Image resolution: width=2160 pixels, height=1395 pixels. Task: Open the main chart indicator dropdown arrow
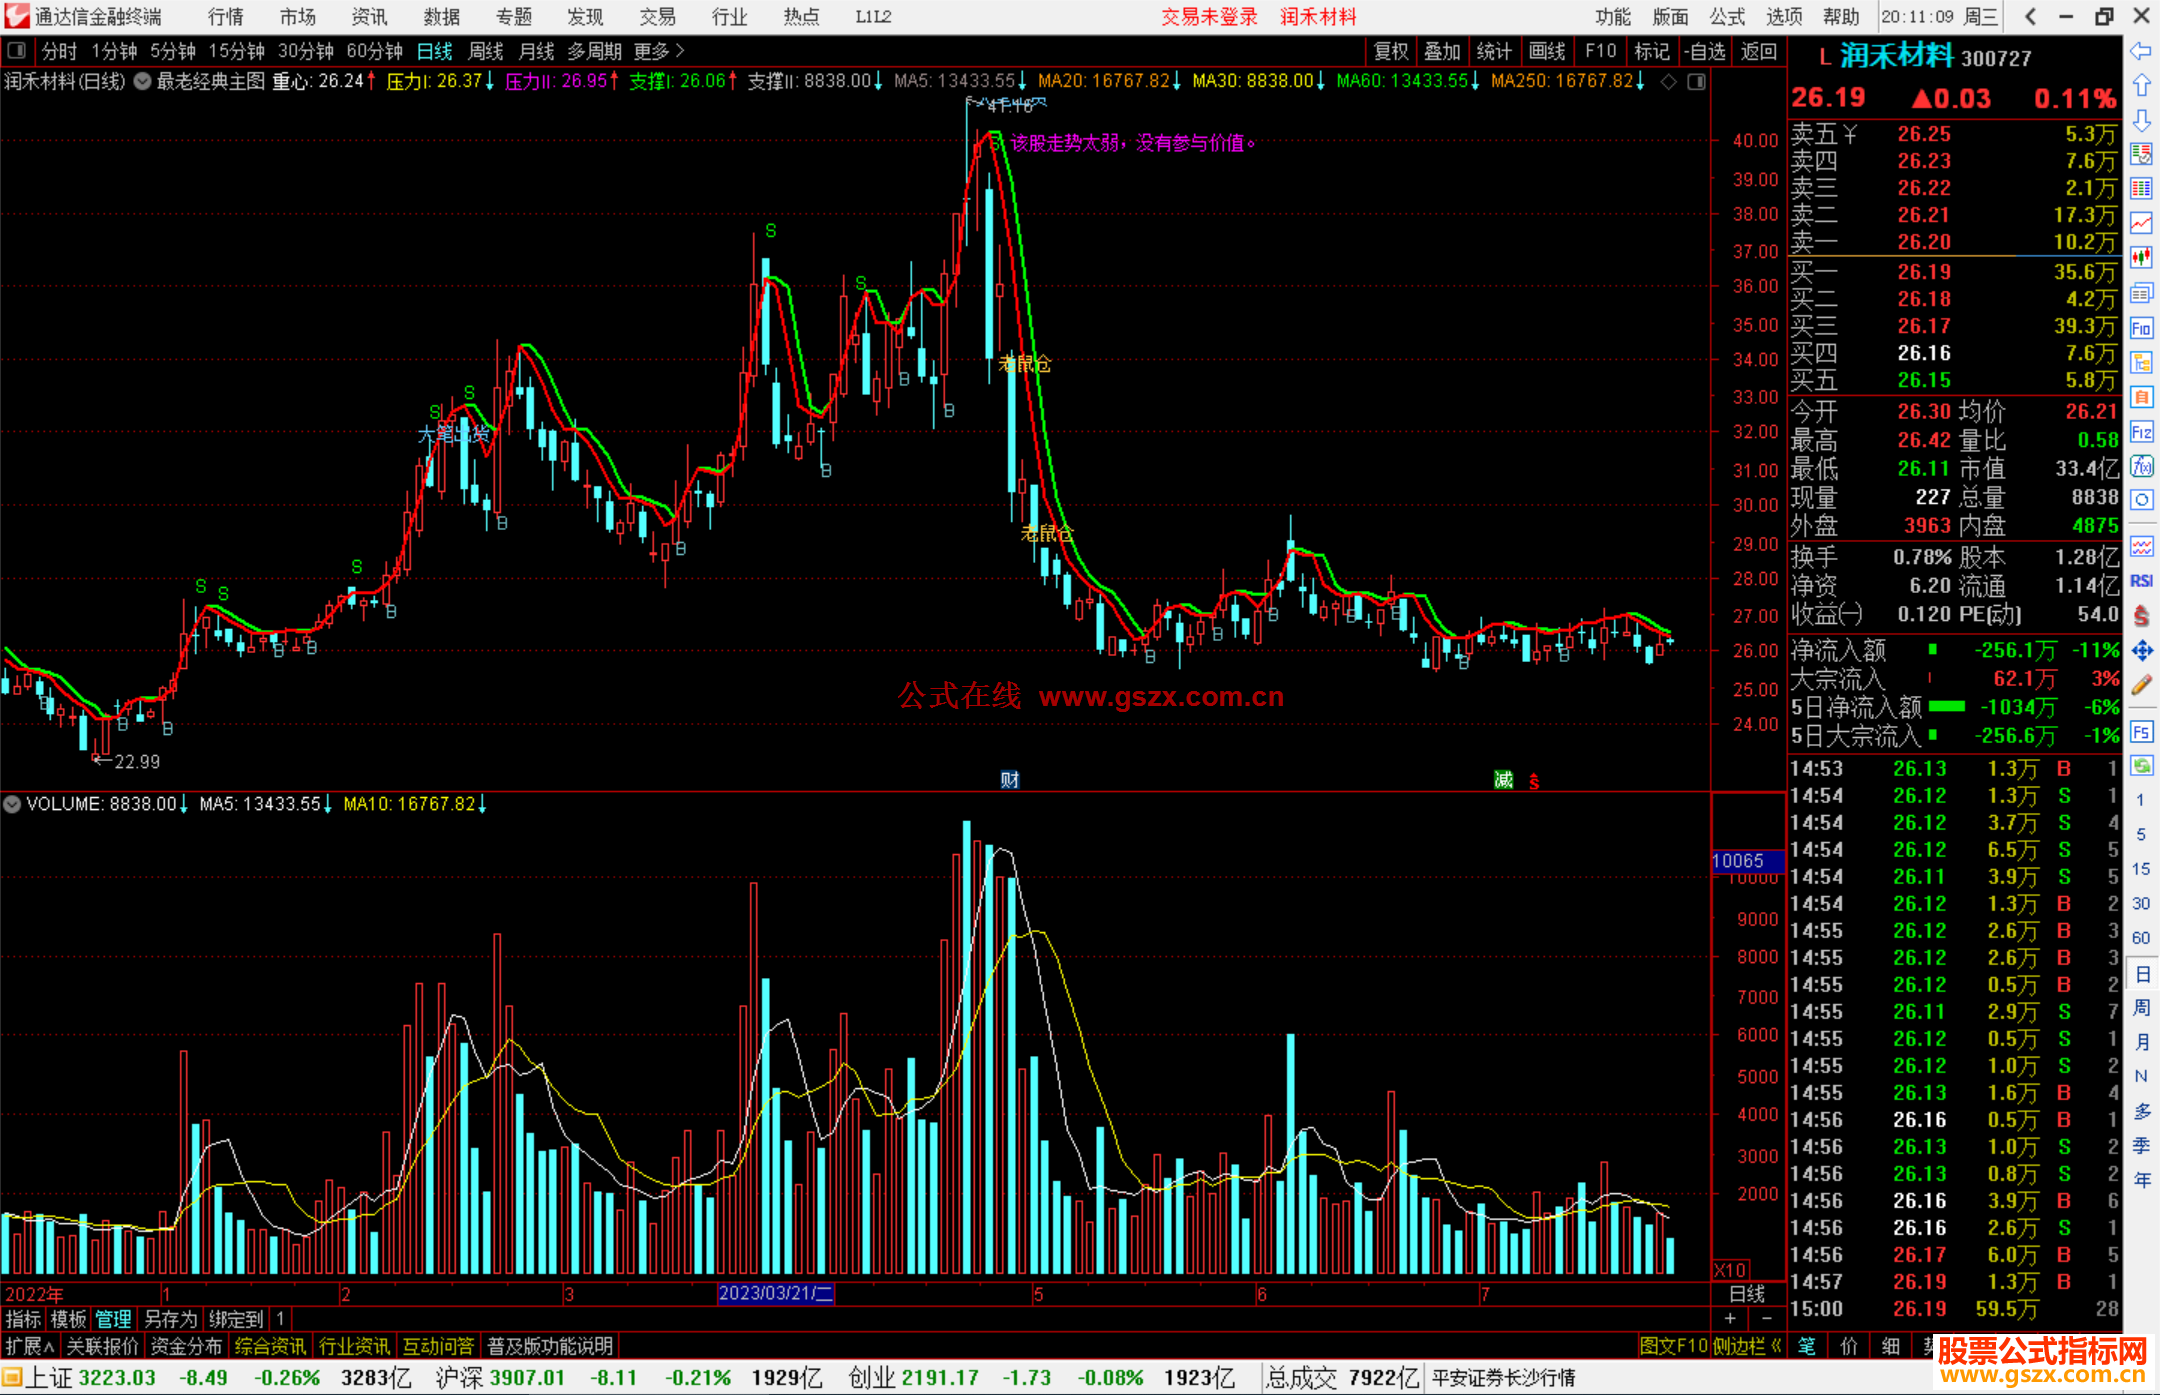(142, 82)
